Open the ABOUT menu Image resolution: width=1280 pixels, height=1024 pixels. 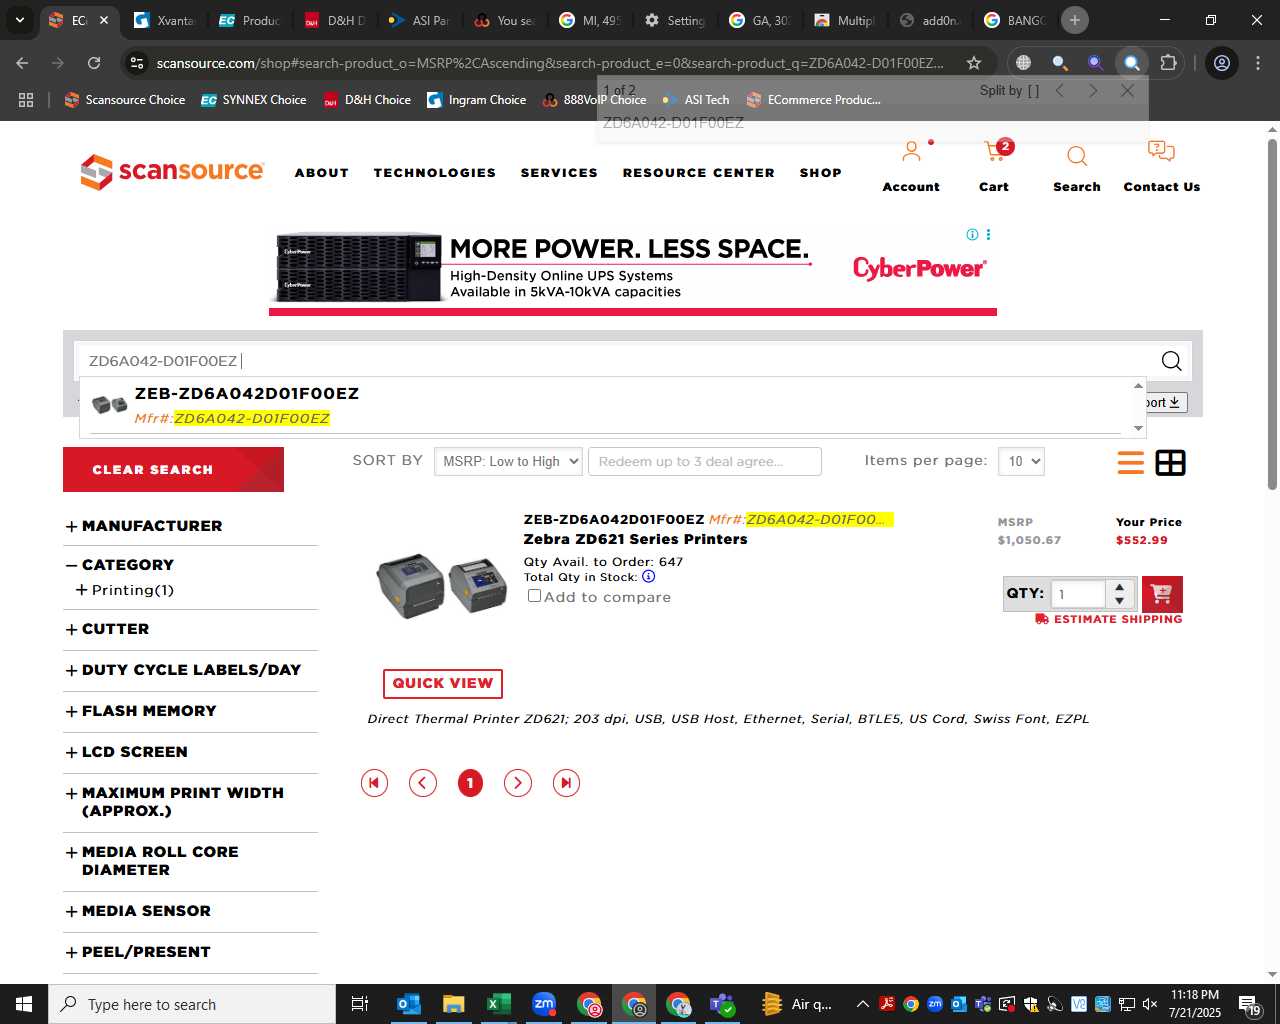[x=322, y=173]
